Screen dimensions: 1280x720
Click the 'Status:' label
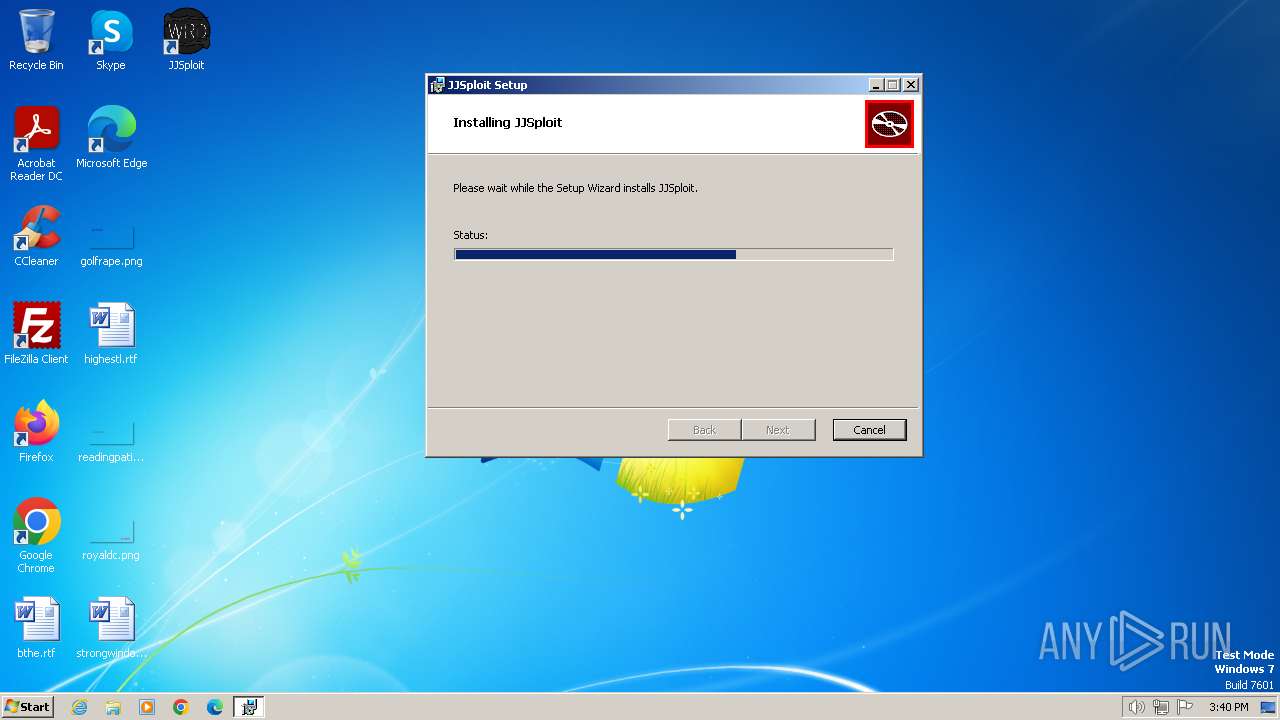coord(470,235)
